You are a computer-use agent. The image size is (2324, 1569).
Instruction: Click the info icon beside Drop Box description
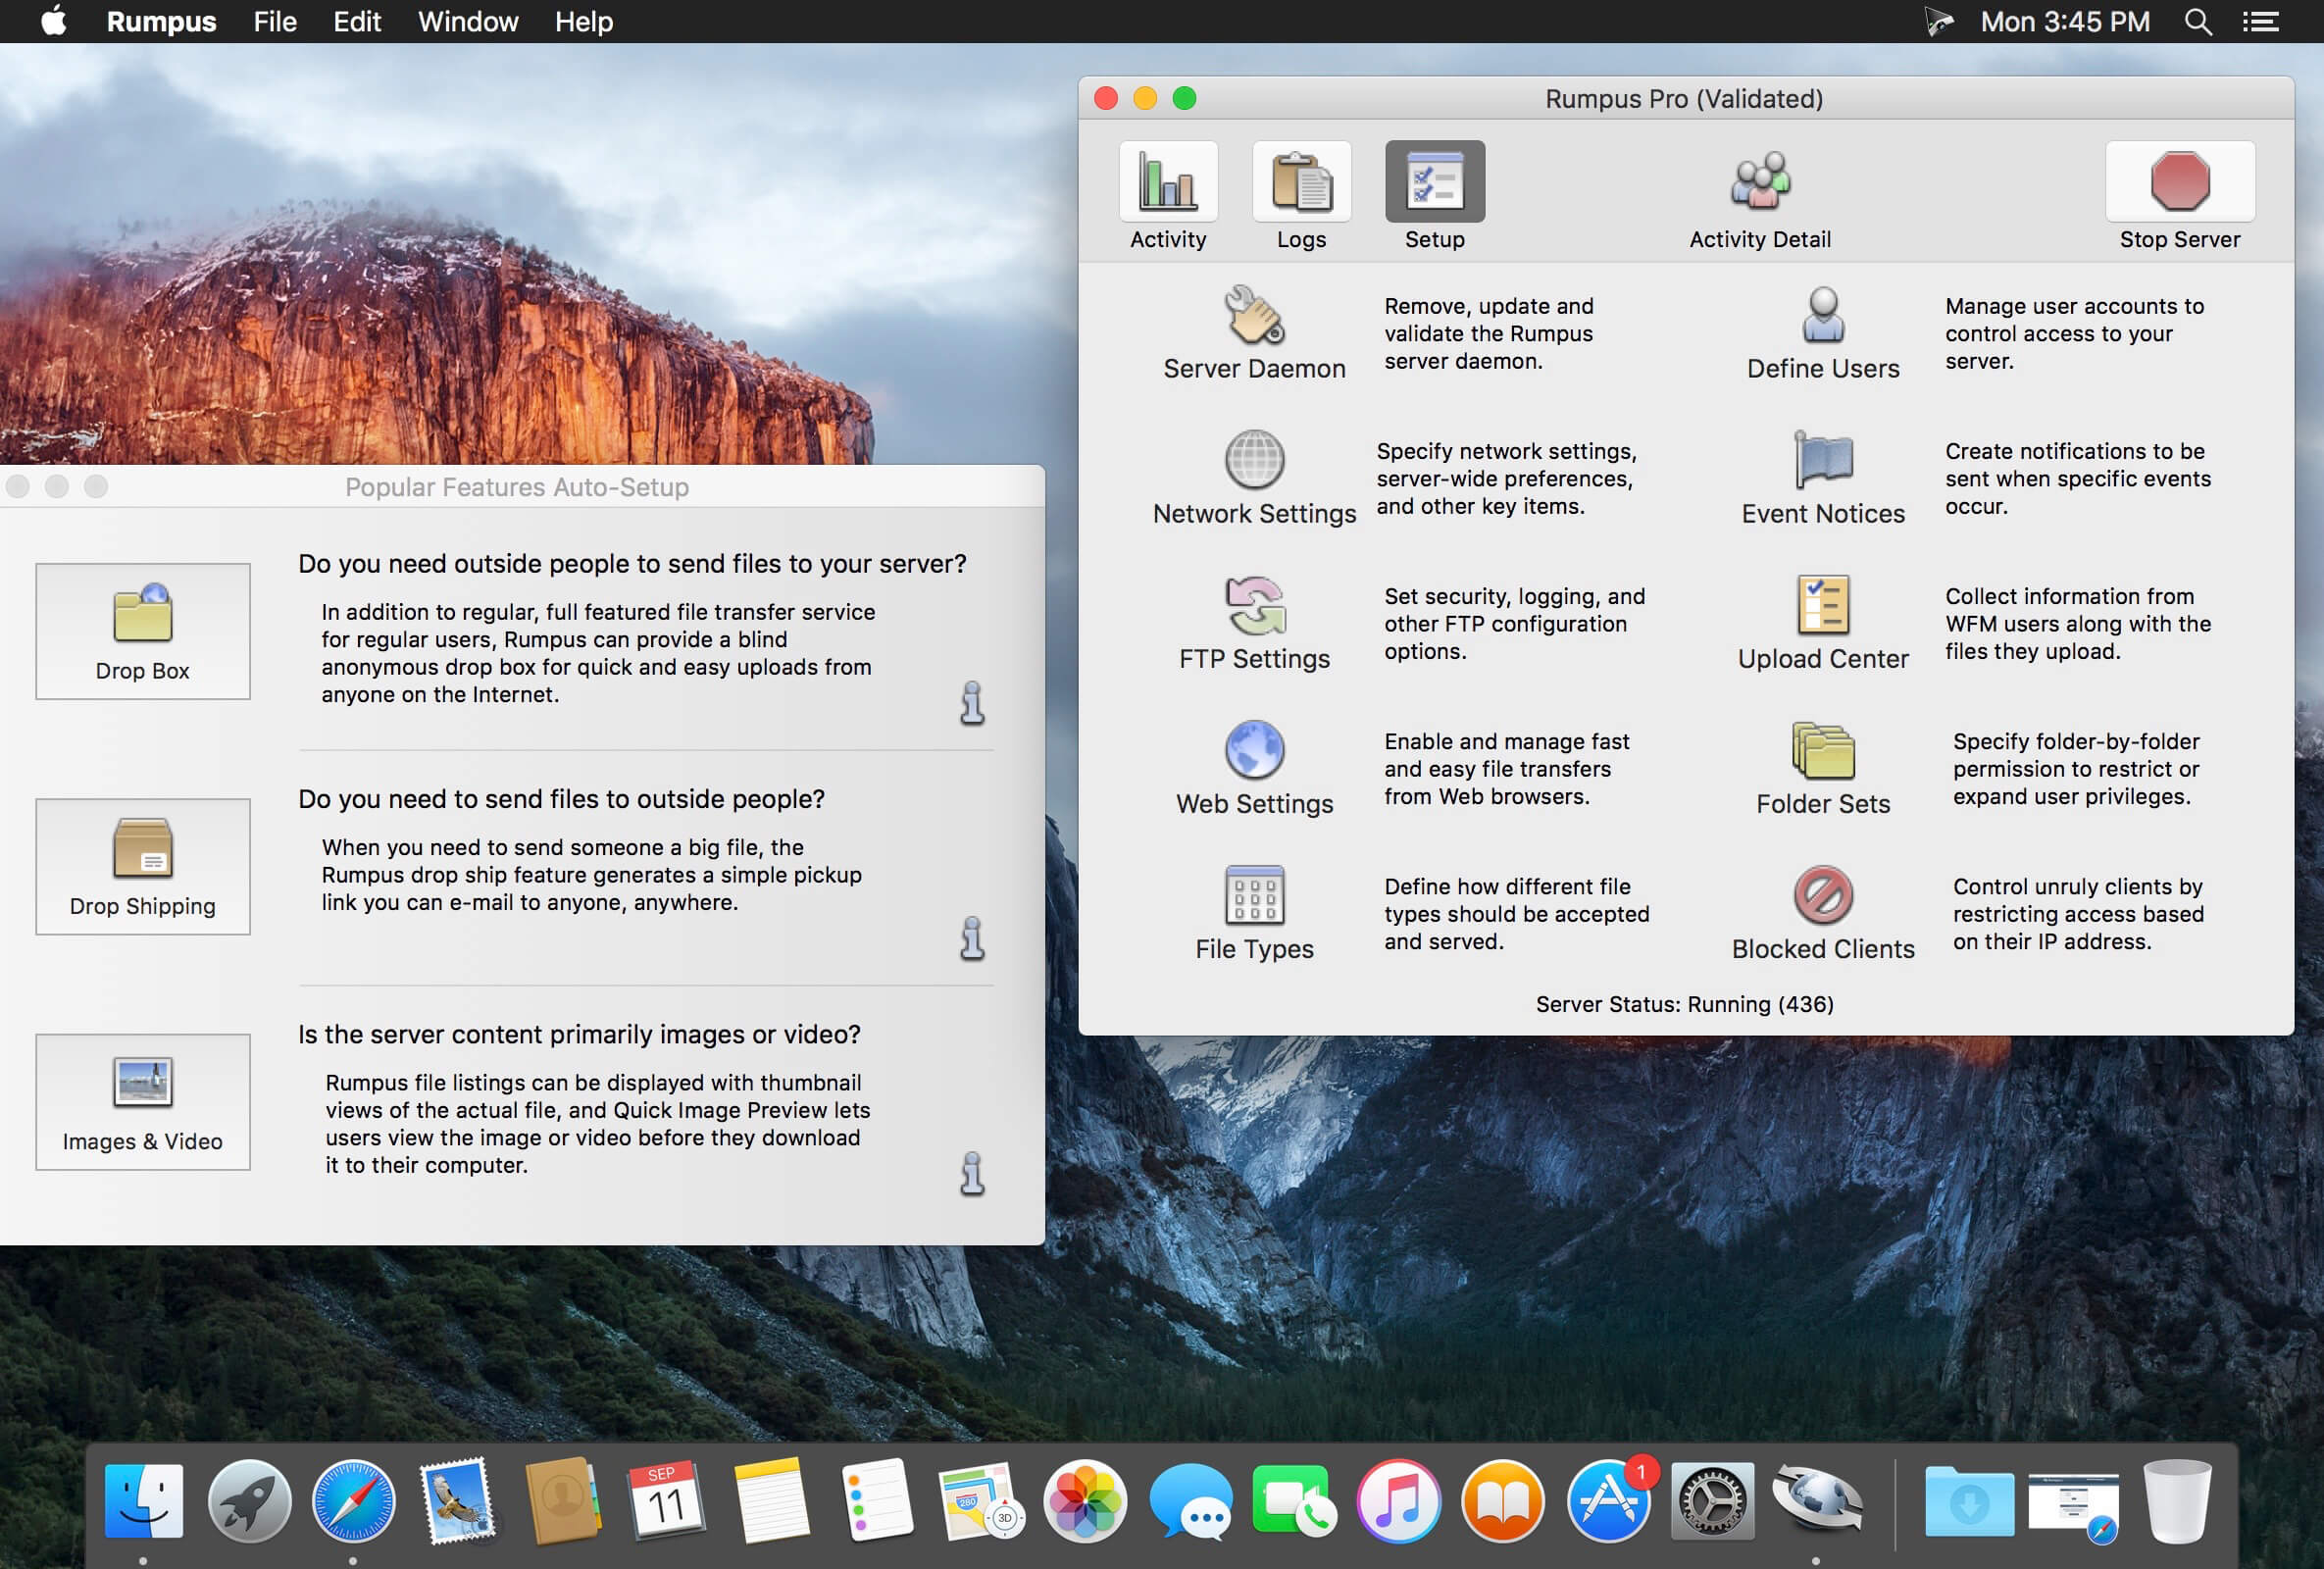coord(972,703)
